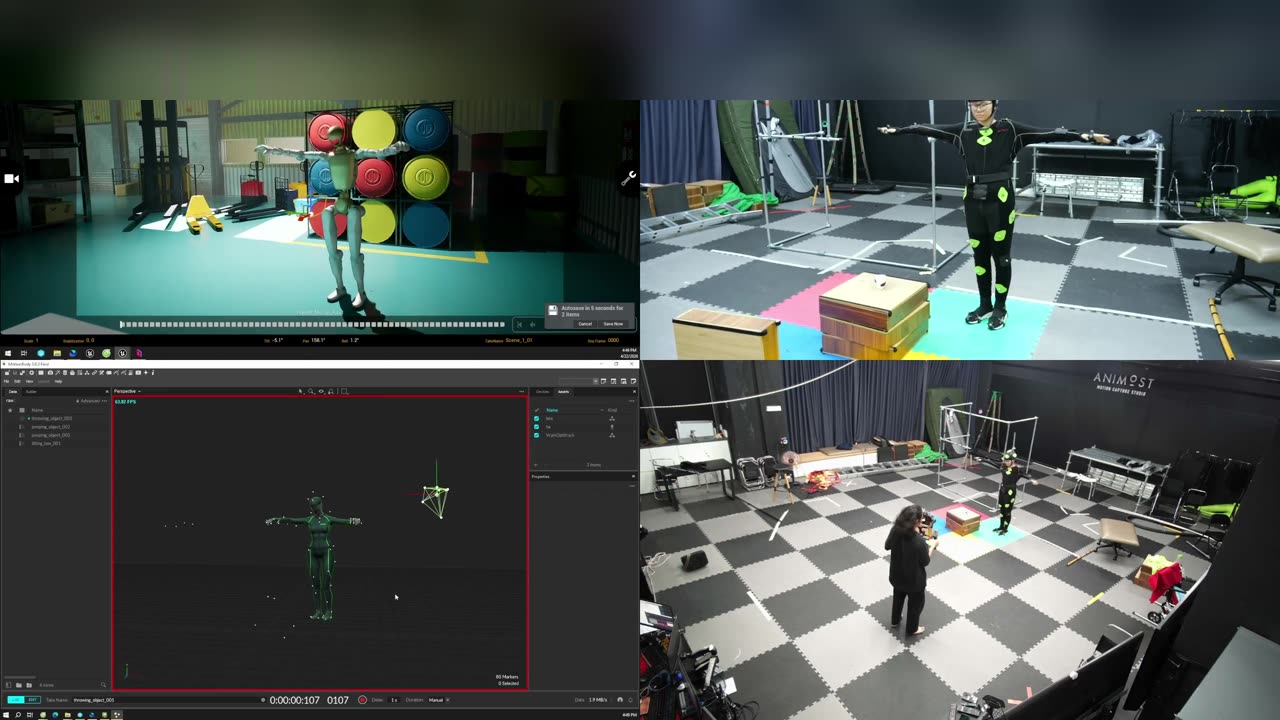Open the Edit menu in Motive

[17, 381]
